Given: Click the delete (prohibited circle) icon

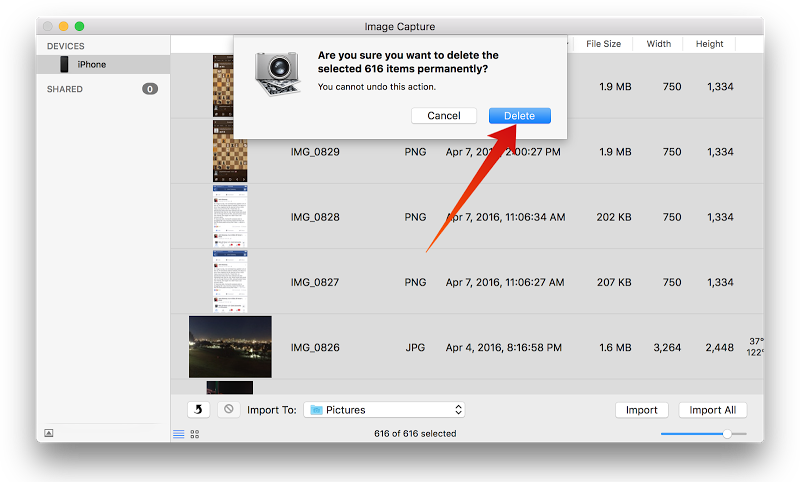Looking at the screenshot, I should pos(228,409).
